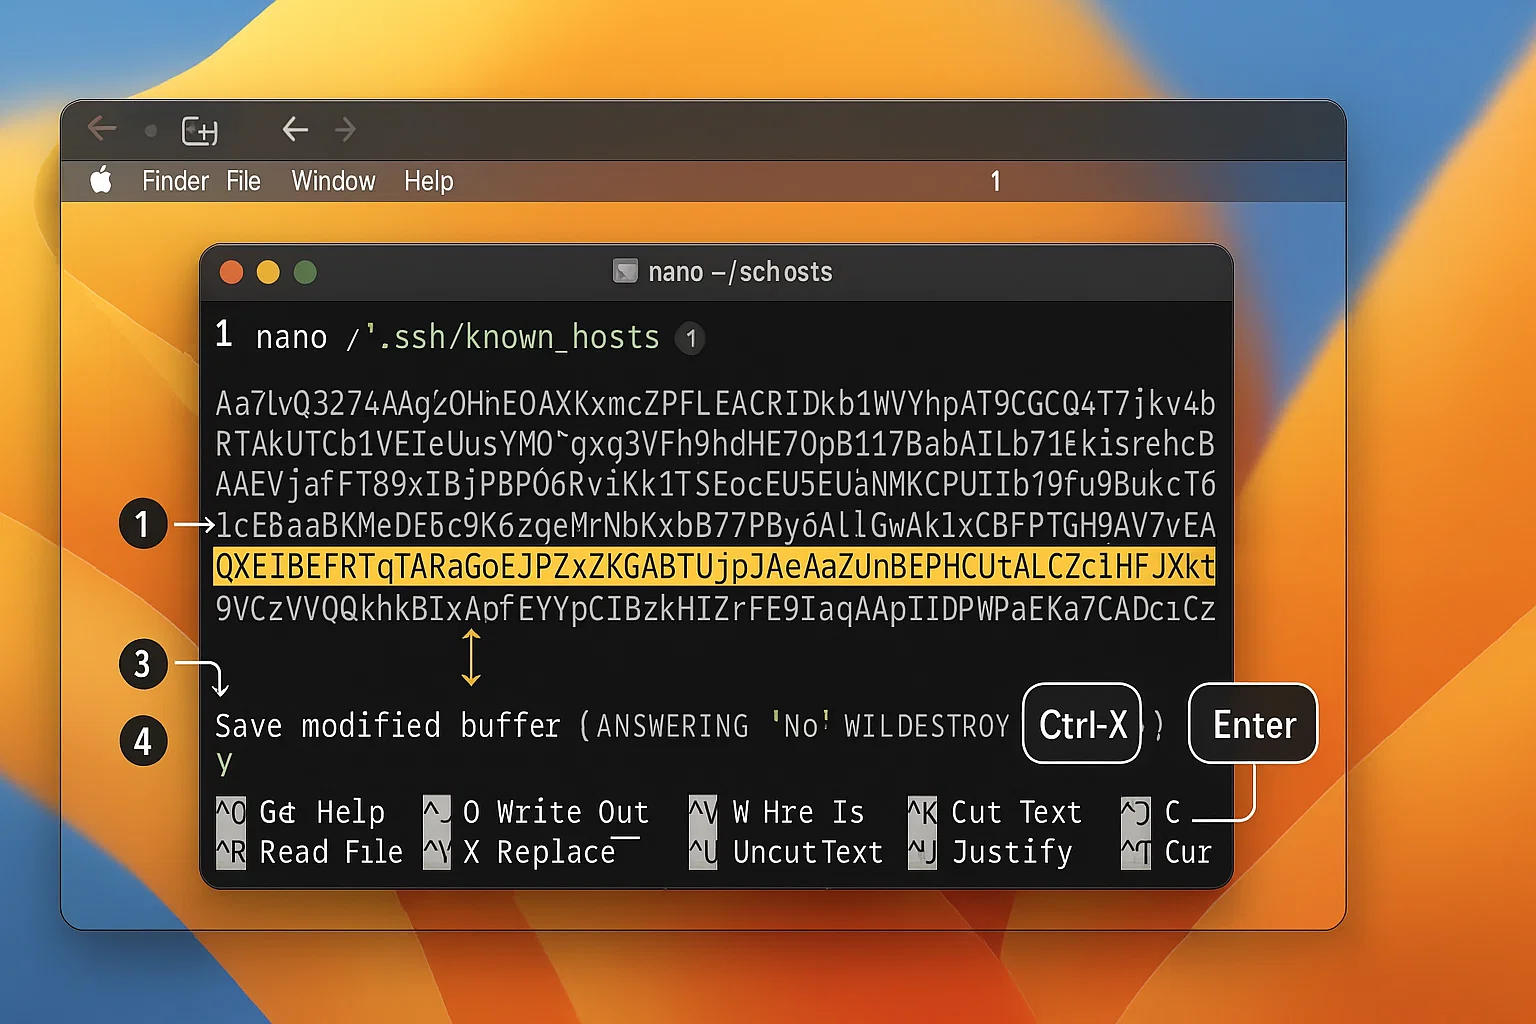Click the Write Out shortcut label
Screen dimensions: 1536x1024
[x=572, y=812]
